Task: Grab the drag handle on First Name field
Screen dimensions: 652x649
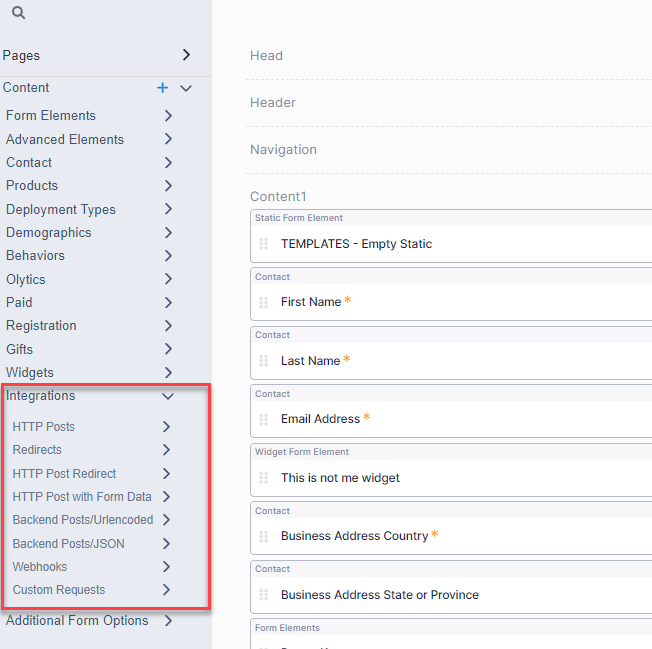Action: tap(264, 302)
